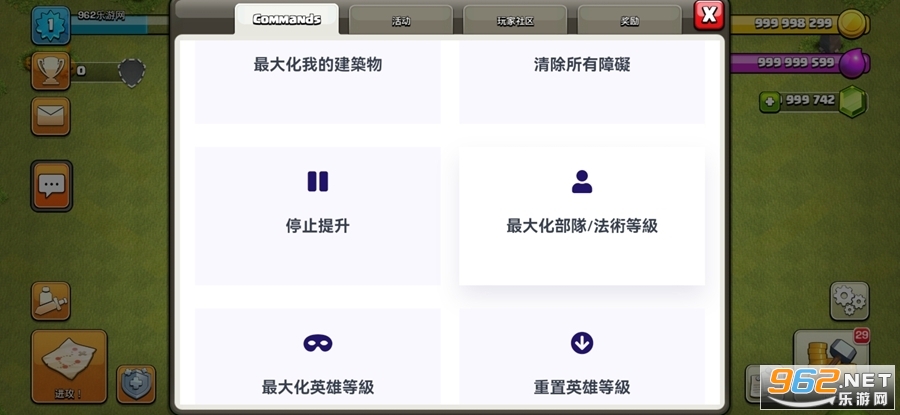Switch to the Commands tab
Screen dimensions: 900x415
286,20
